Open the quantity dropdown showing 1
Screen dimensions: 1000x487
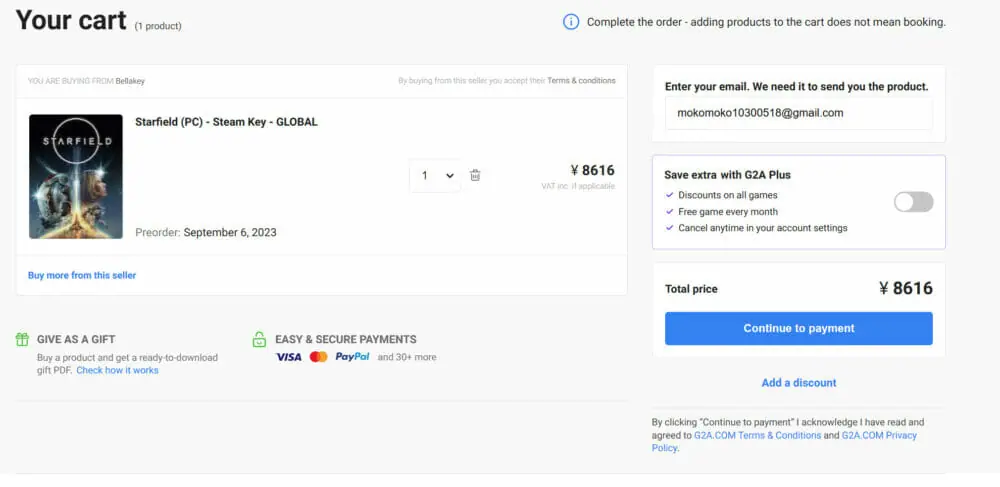[437, 175]
